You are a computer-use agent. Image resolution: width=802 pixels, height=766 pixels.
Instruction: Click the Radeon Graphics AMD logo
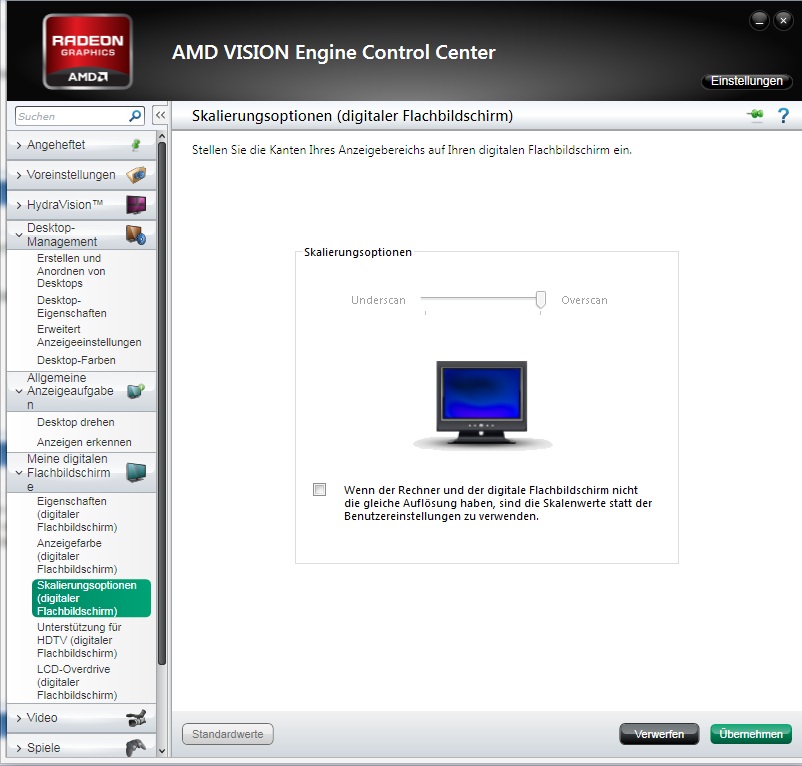coord(87,52)
